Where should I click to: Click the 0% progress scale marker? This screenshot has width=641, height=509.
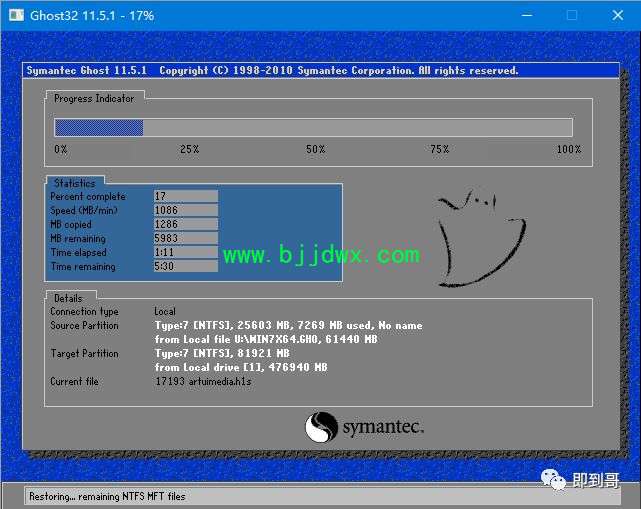click(61, 149)
